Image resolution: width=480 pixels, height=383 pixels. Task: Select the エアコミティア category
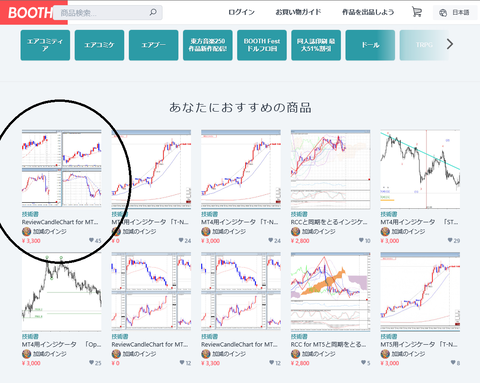point(45,45)
